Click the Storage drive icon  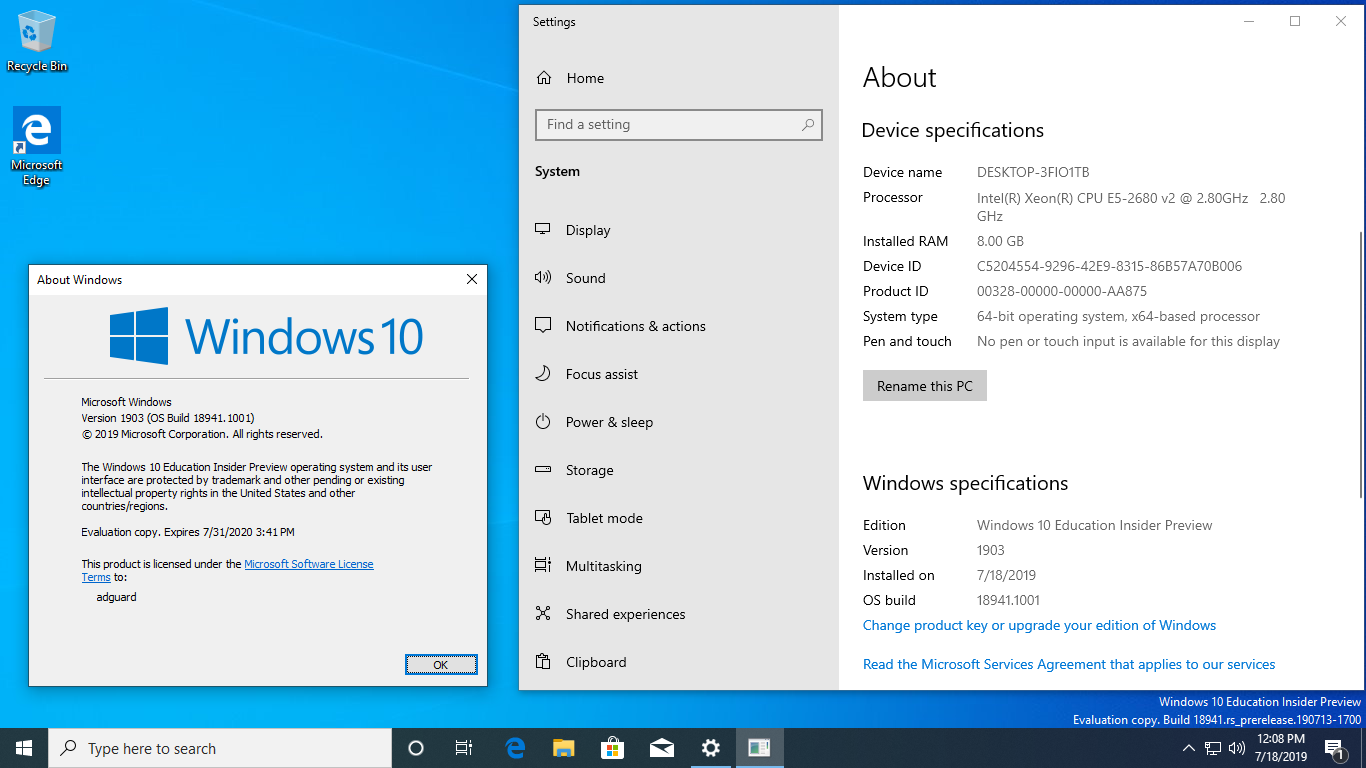click(543, 470)
